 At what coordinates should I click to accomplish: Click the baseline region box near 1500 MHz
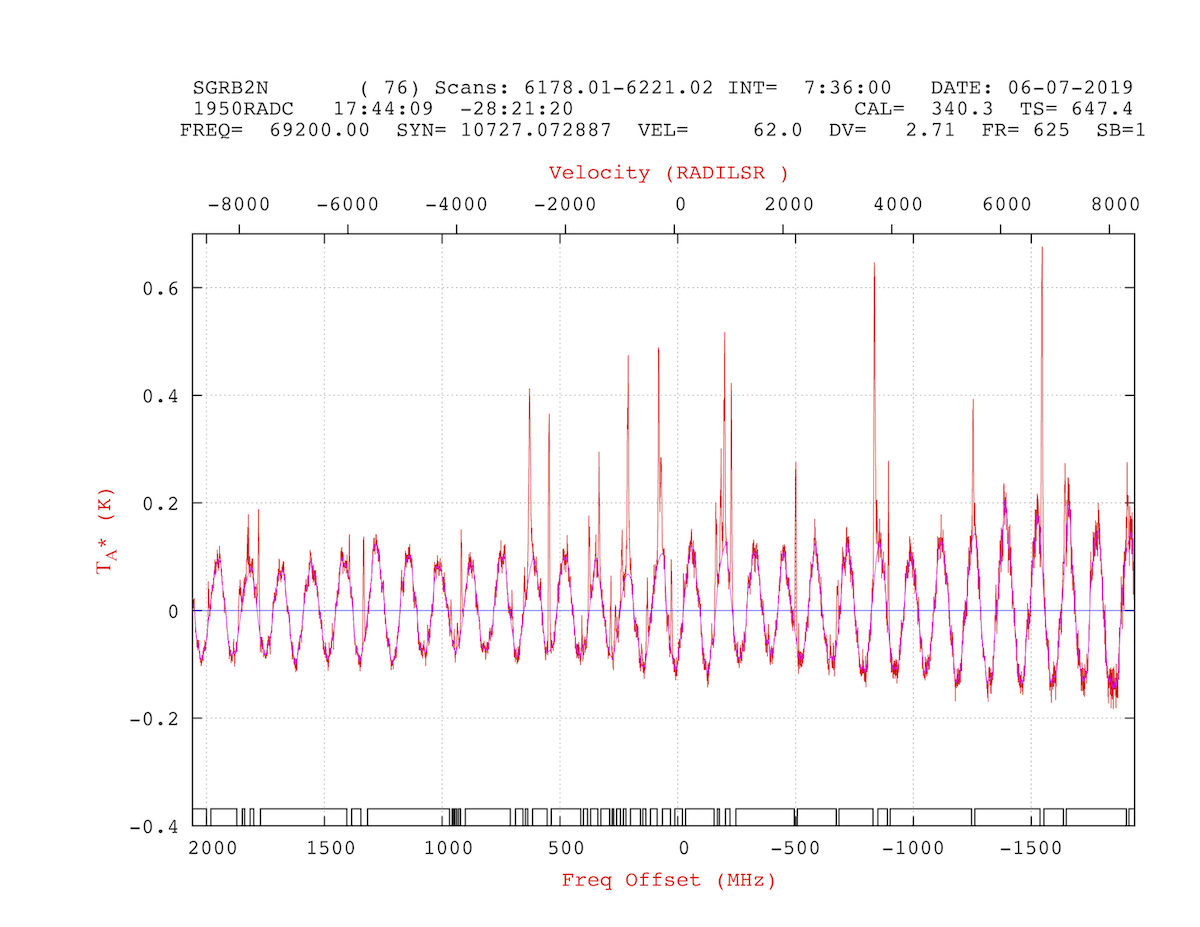304,817
